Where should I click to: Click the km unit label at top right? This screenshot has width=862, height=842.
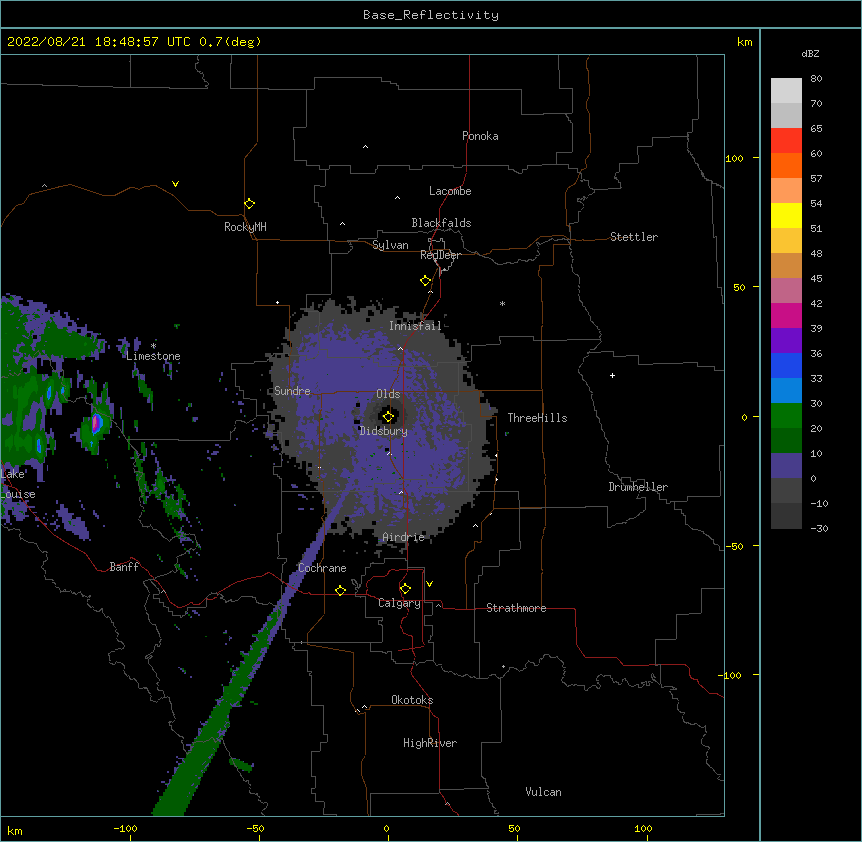pos(745,42)
